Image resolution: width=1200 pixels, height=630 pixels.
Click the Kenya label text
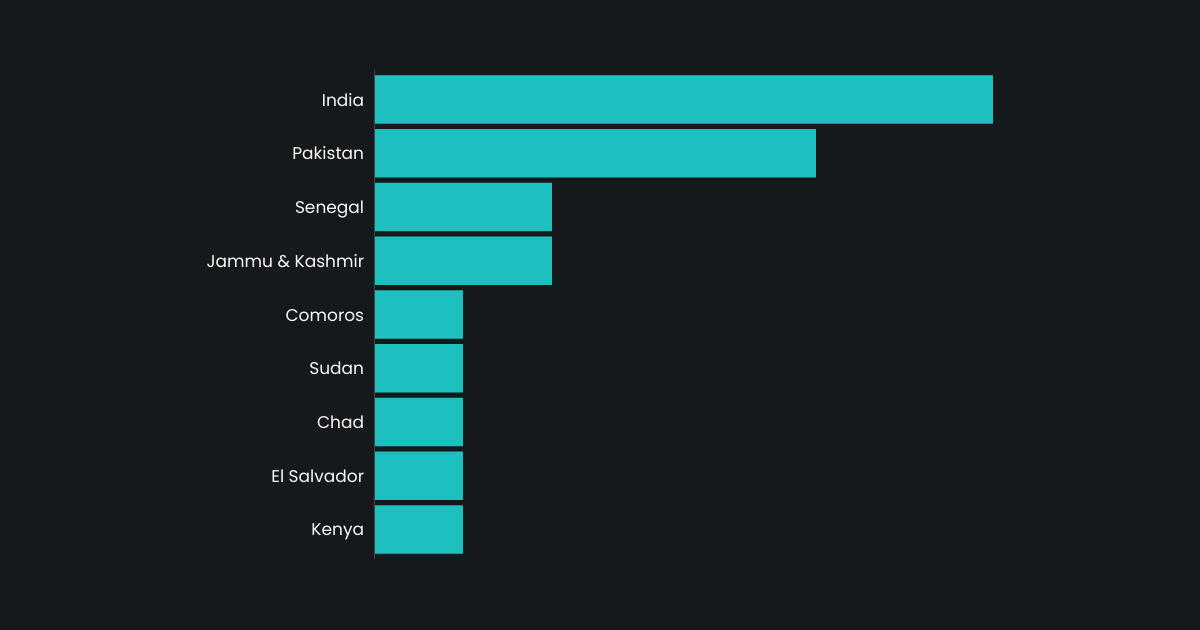(337, 530)
